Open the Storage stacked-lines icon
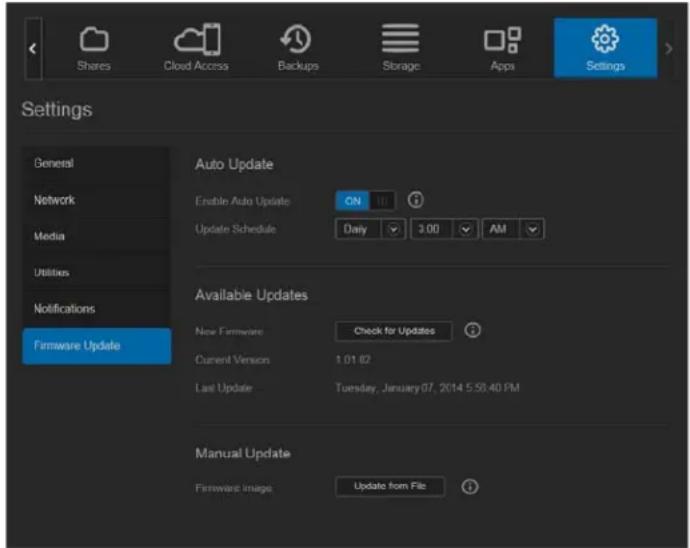This screenshot has height=548, width=690. 400,39
